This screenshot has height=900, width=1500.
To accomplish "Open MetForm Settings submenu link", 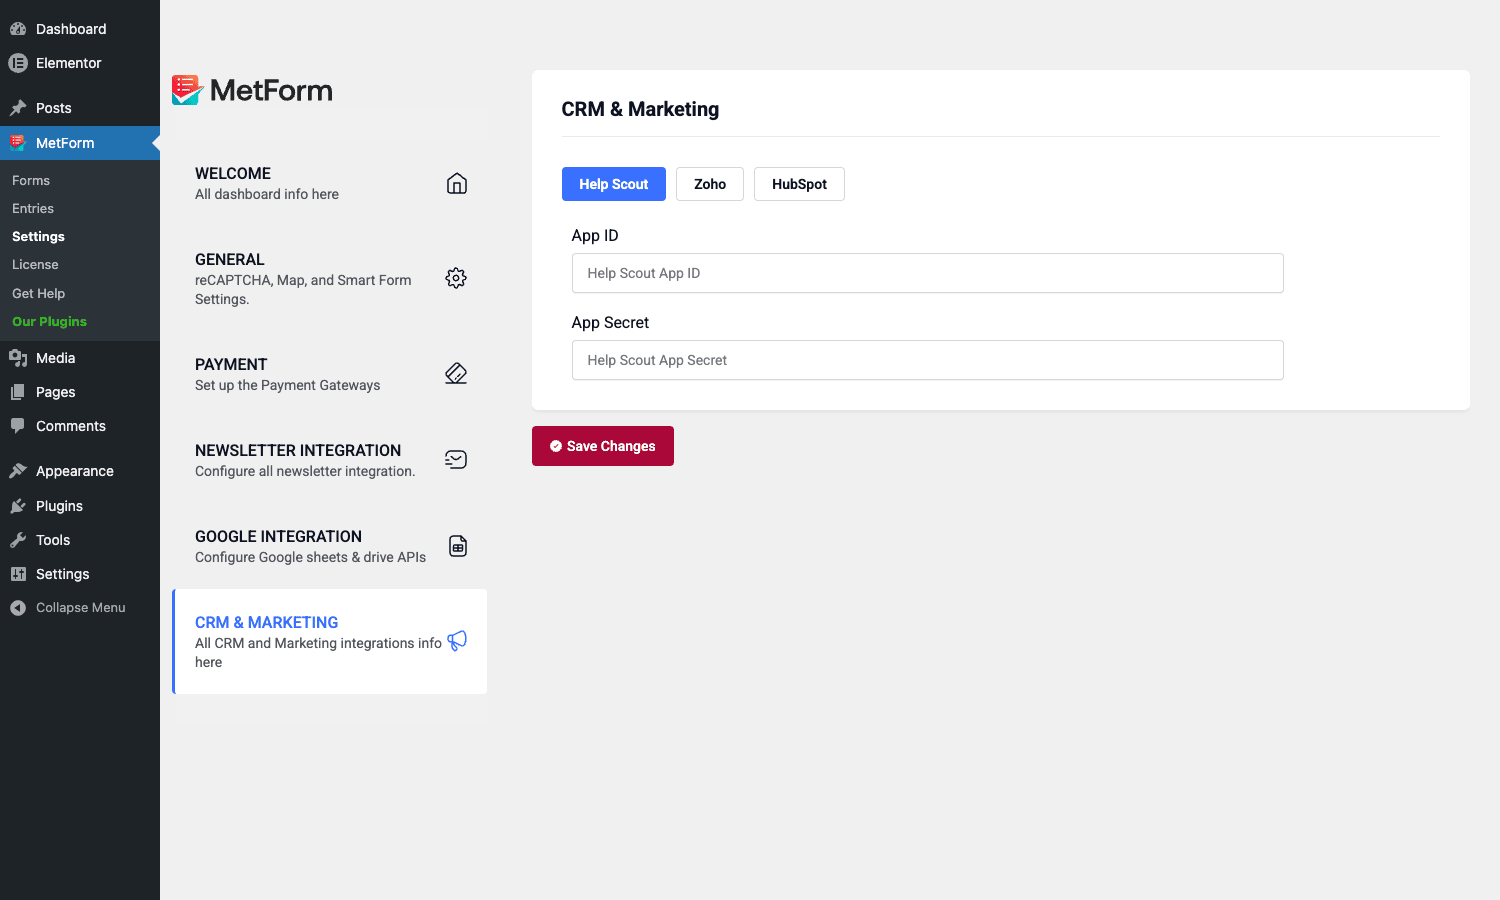I will pyautogui.click(x=38, y=237).
